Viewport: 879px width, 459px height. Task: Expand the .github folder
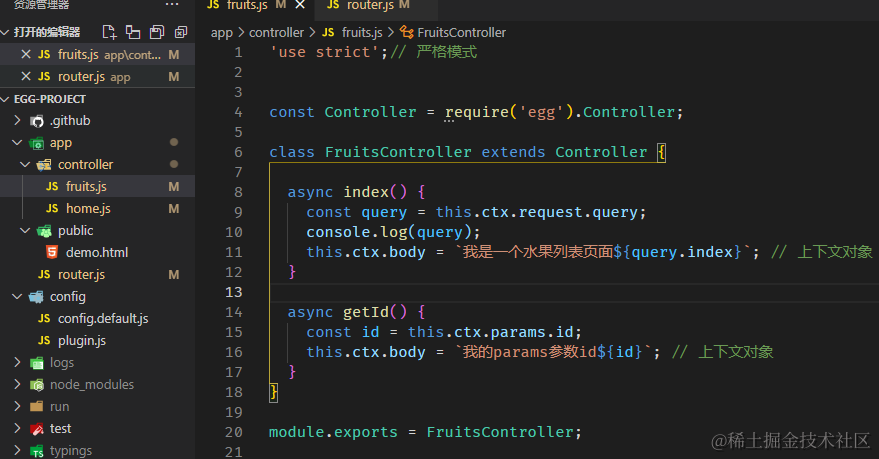pyautogui.click(x=17, y=120)
